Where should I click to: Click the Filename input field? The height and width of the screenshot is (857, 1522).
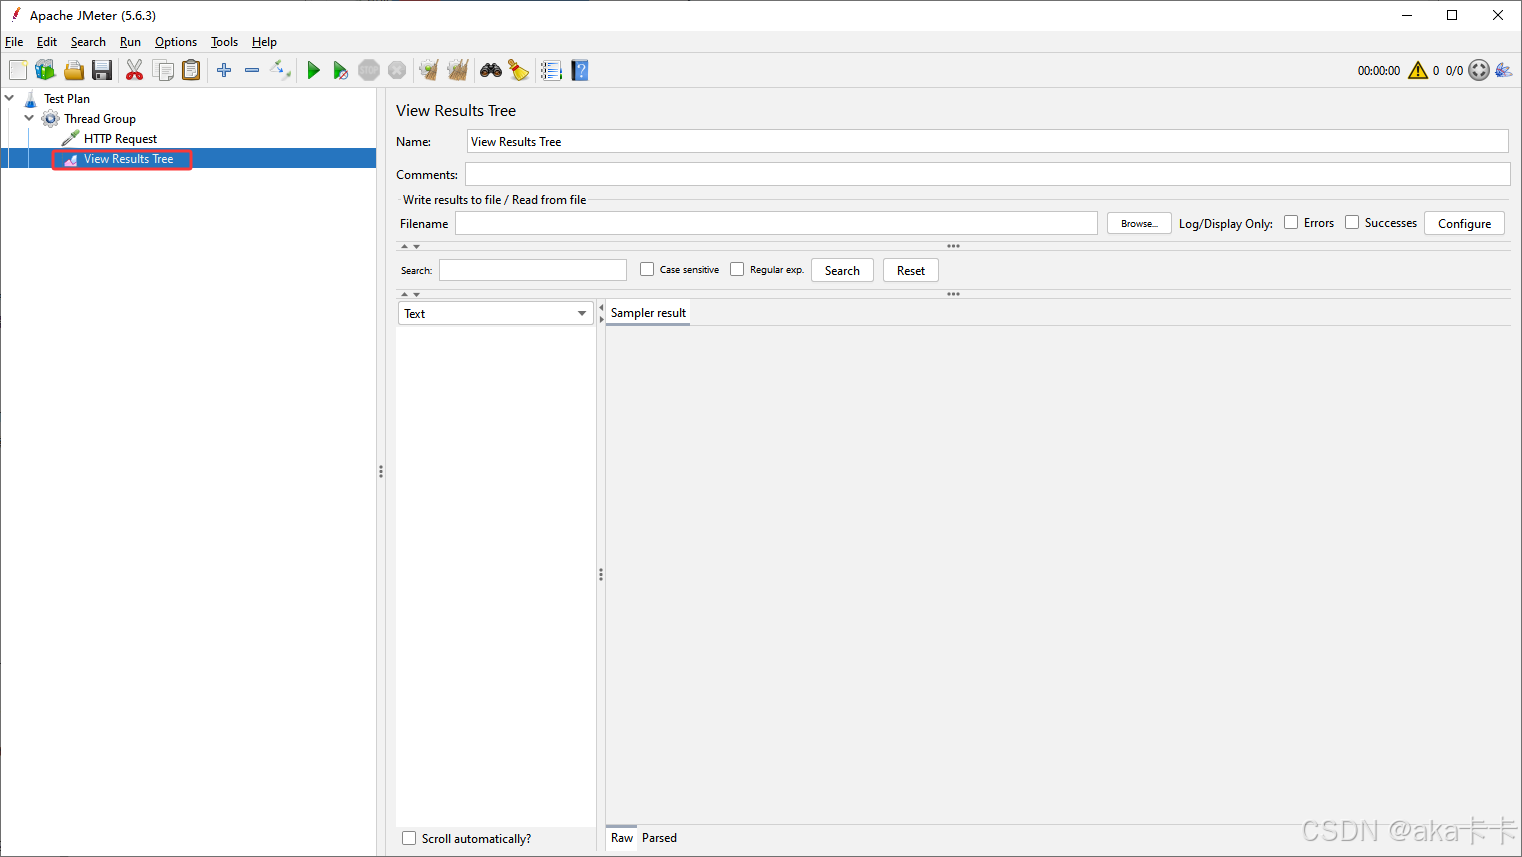[x=776, y=223]
